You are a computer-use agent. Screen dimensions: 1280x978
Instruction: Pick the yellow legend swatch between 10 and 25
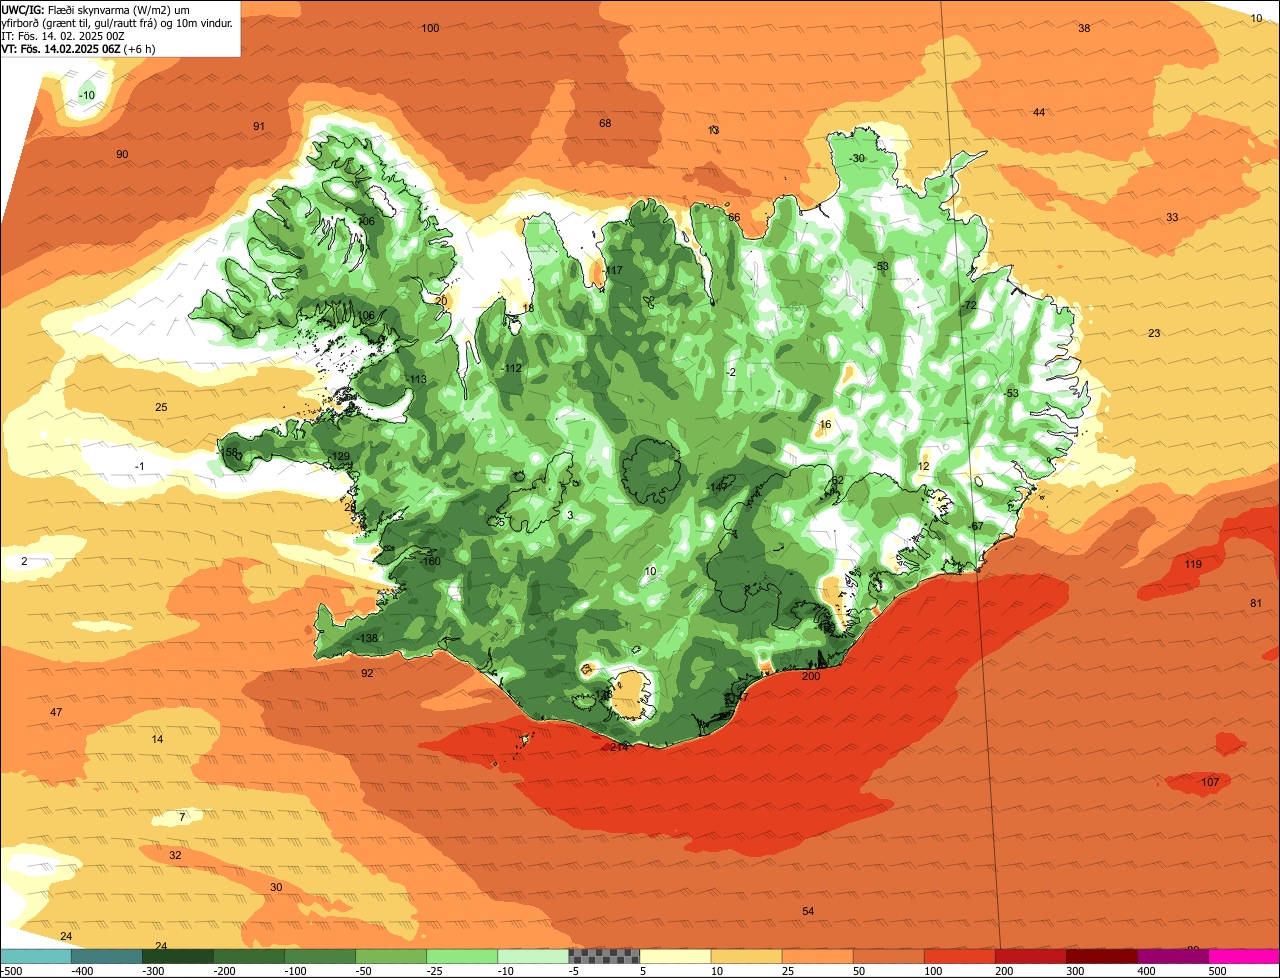[745, 956]
